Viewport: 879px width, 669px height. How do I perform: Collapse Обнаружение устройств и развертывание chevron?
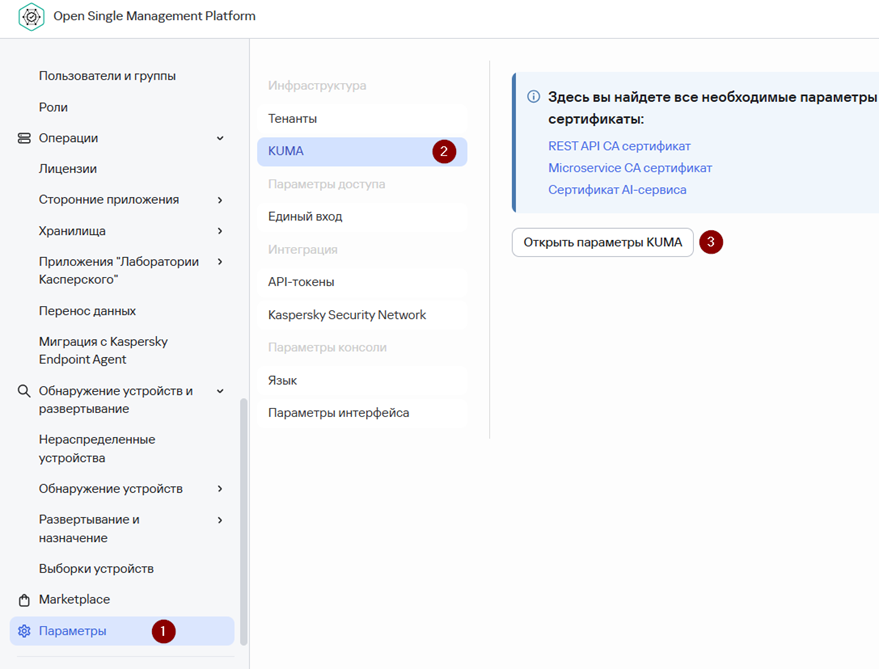point(220,391)
